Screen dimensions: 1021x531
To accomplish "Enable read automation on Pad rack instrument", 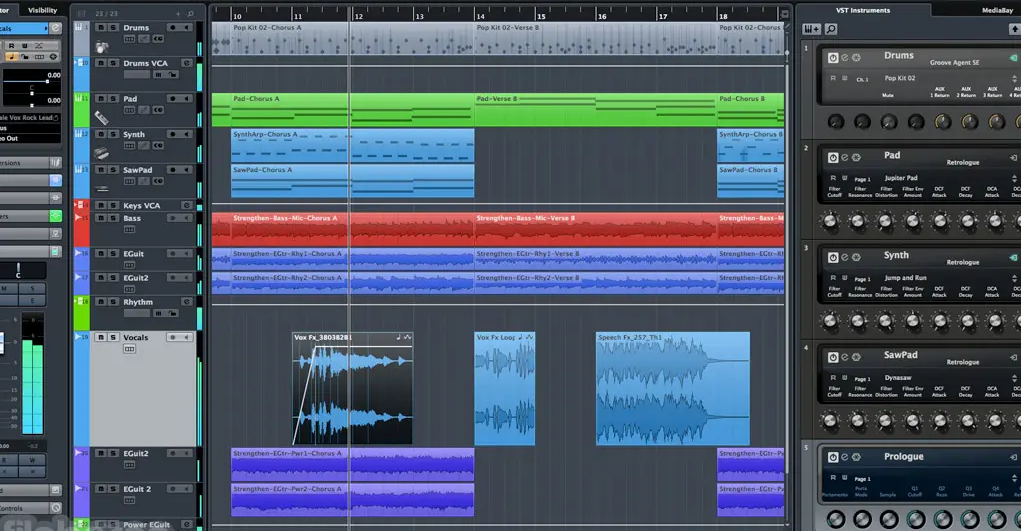I will (x=833, y=178).
